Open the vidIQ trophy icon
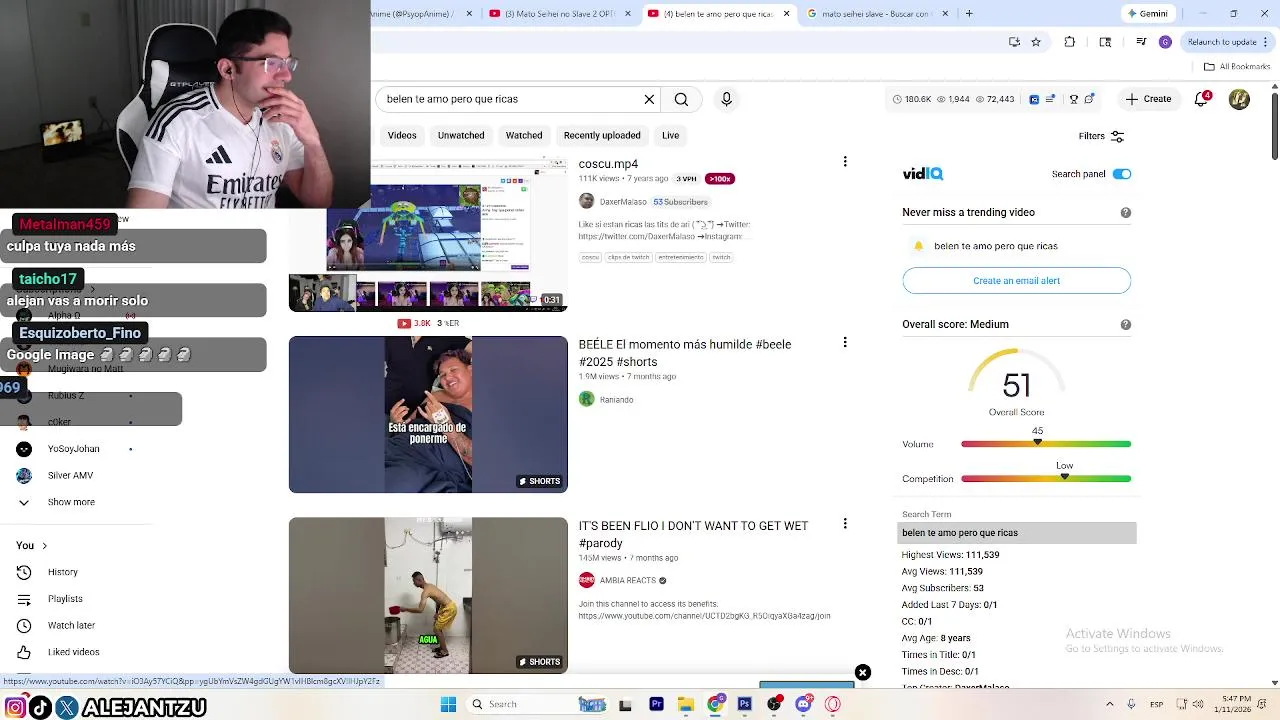Screen dimensions: 1280x720 (1074, 99)
